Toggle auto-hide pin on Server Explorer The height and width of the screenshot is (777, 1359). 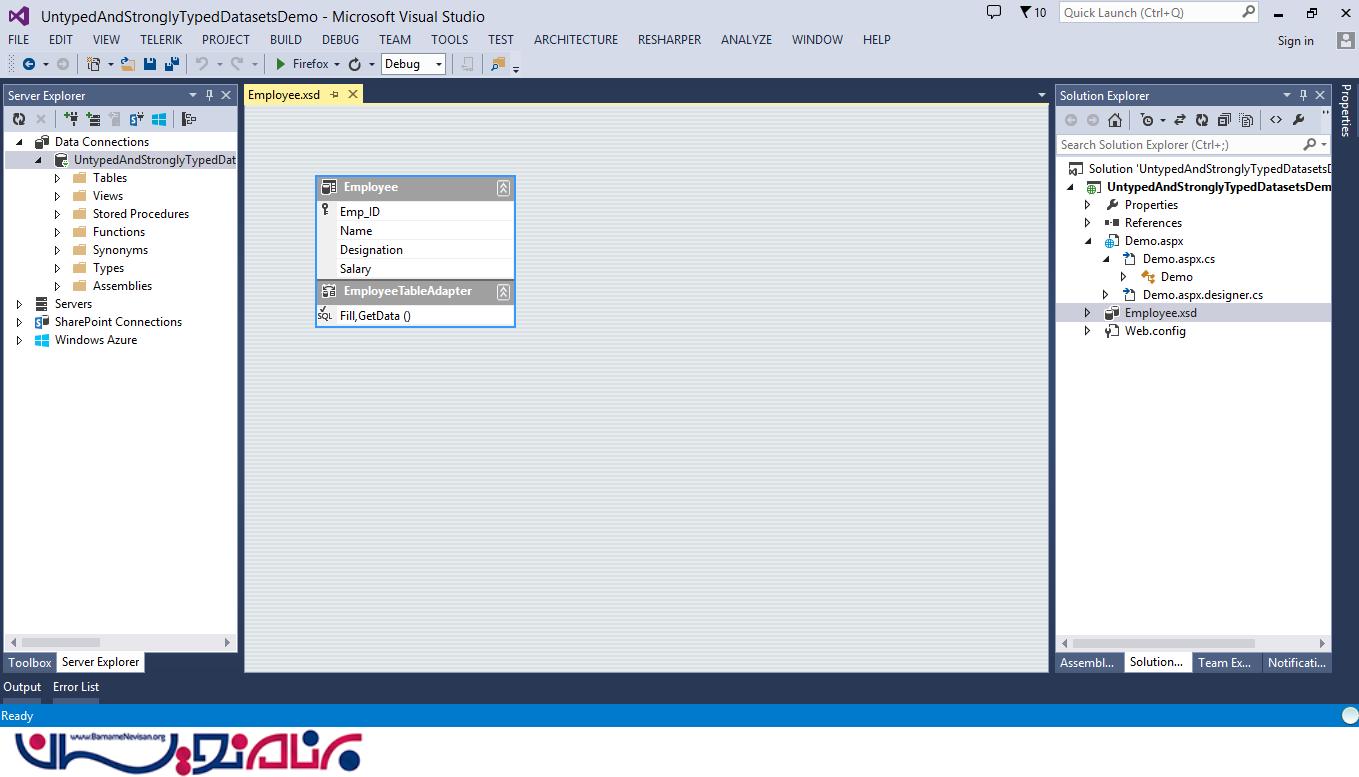click(x=209, y=95)
